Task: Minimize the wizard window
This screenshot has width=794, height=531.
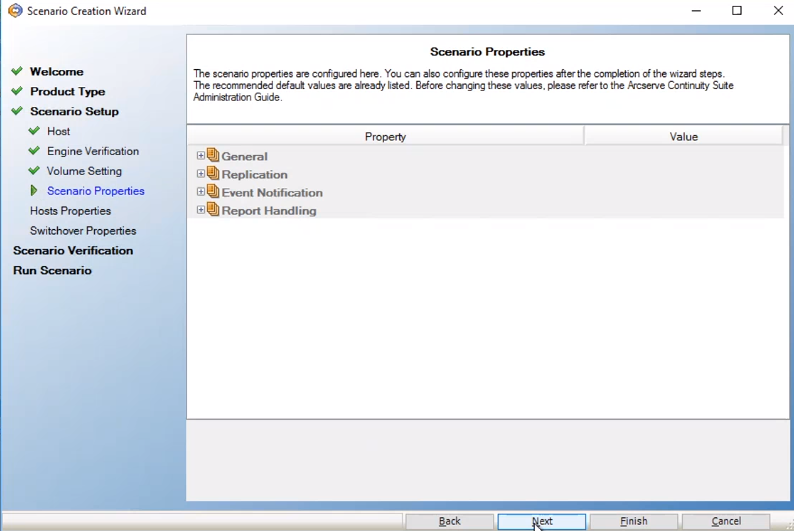Action: [696, 11]
